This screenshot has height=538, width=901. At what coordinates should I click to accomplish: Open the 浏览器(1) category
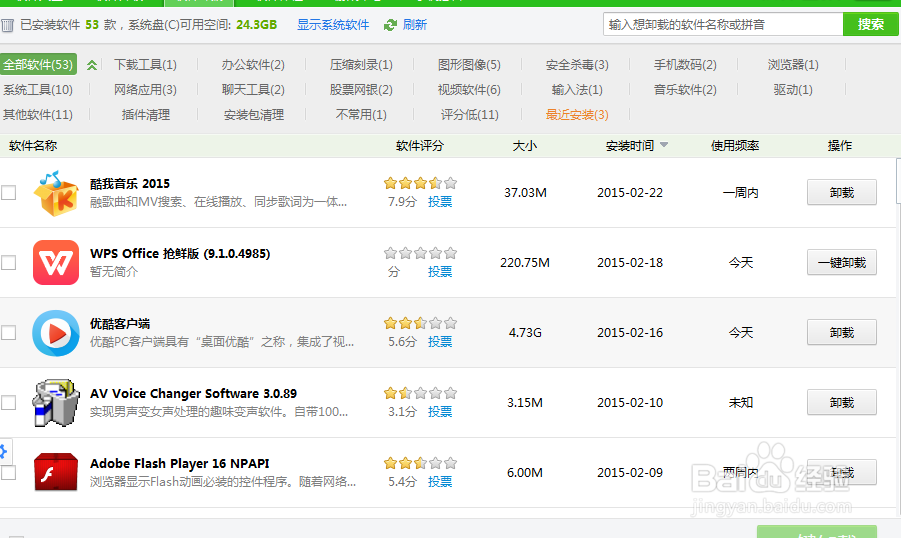(794, 64)
